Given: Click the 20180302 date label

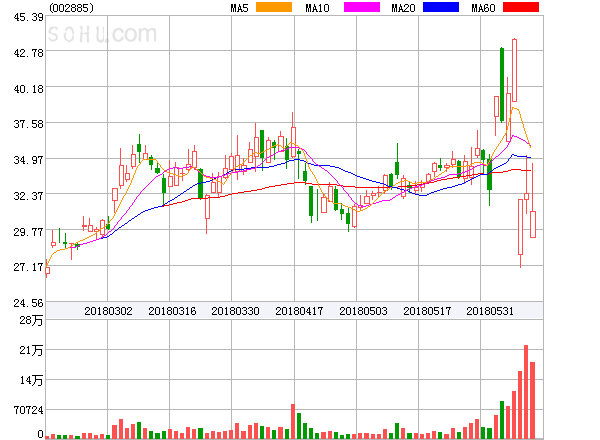Looking at the screenshot, I should point(108,311).
